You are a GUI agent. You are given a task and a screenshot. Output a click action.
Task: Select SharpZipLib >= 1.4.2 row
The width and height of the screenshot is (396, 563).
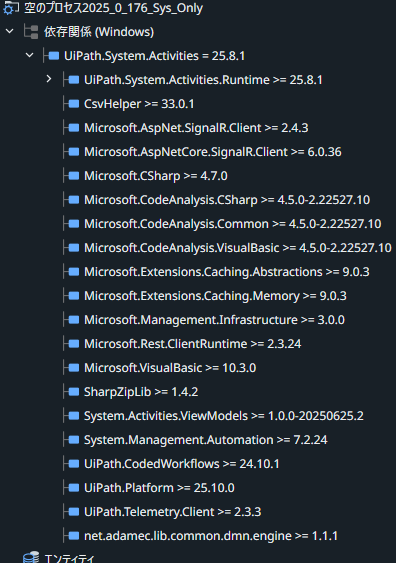point(141,392)
